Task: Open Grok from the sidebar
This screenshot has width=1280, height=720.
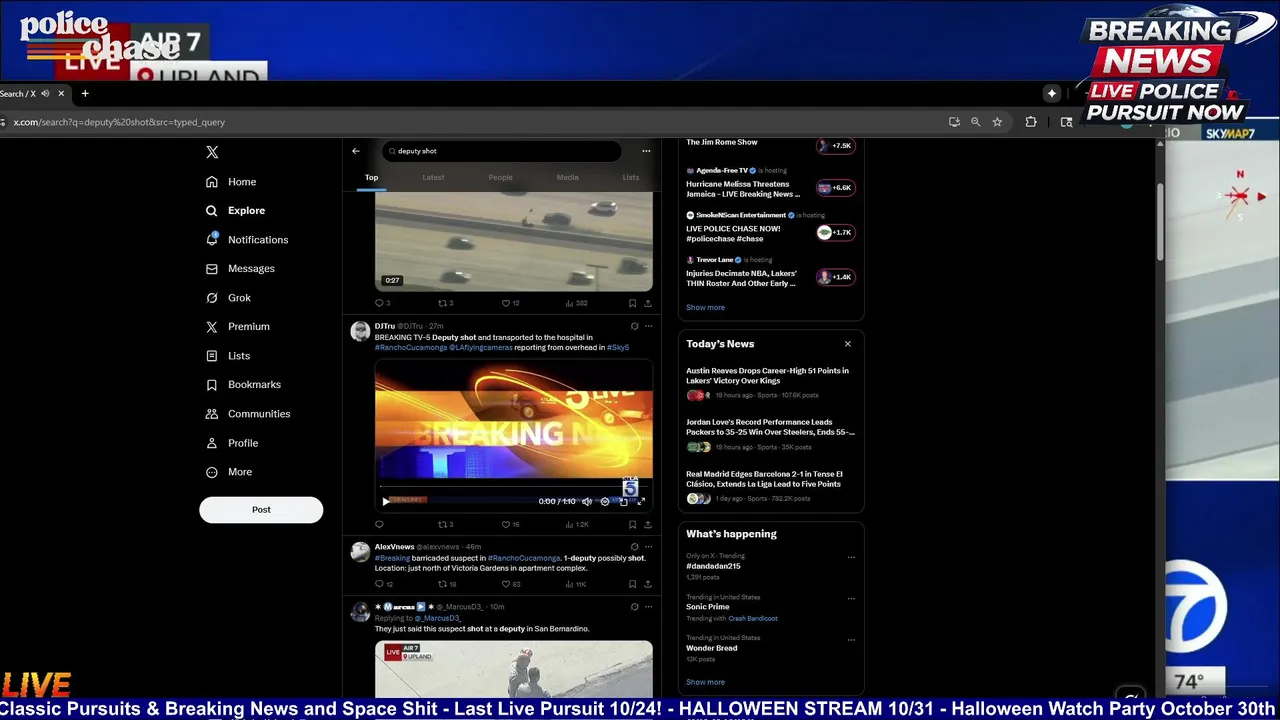Action: pos(228,298)
